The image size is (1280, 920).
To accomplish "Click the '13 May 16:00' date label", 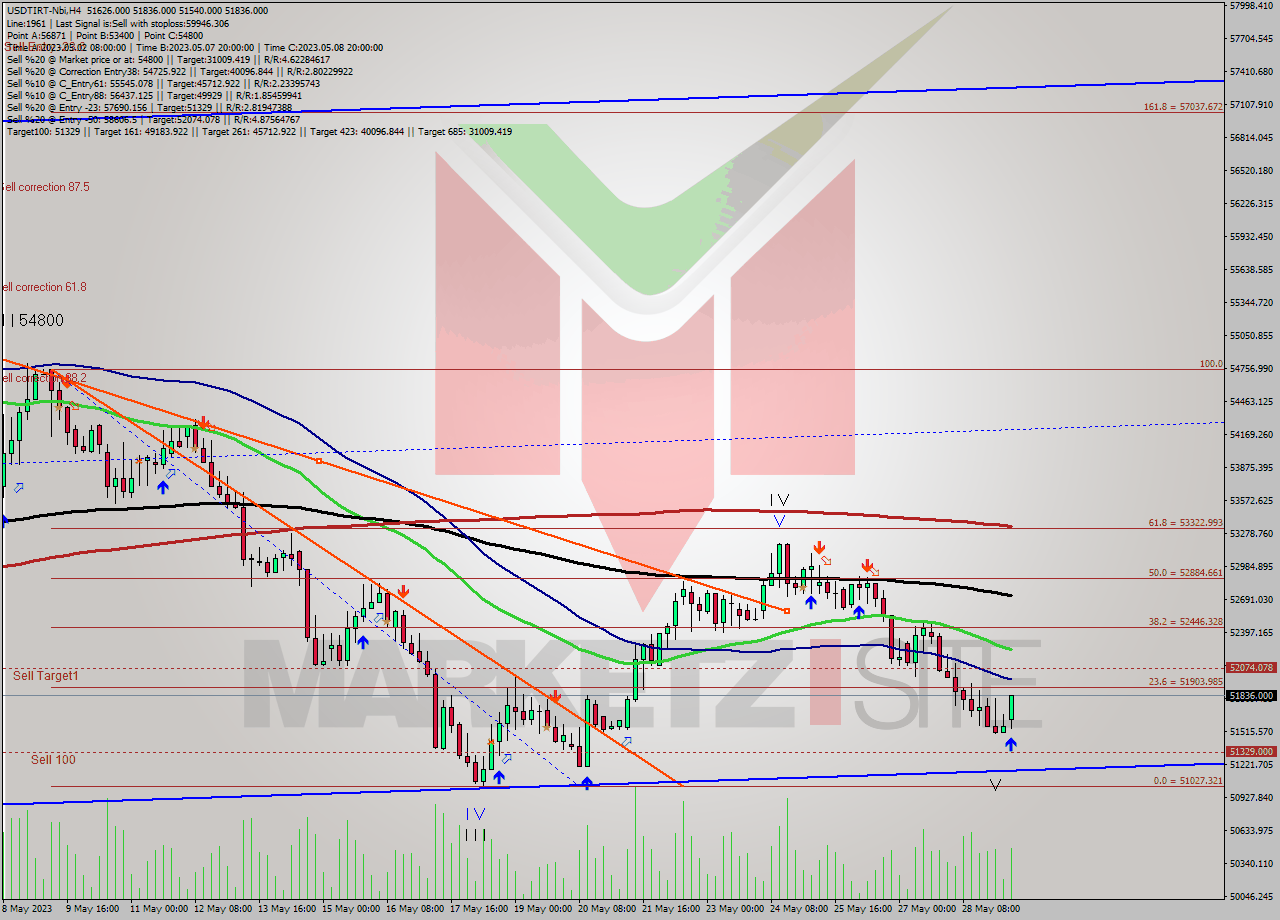I will click(288, 909).
